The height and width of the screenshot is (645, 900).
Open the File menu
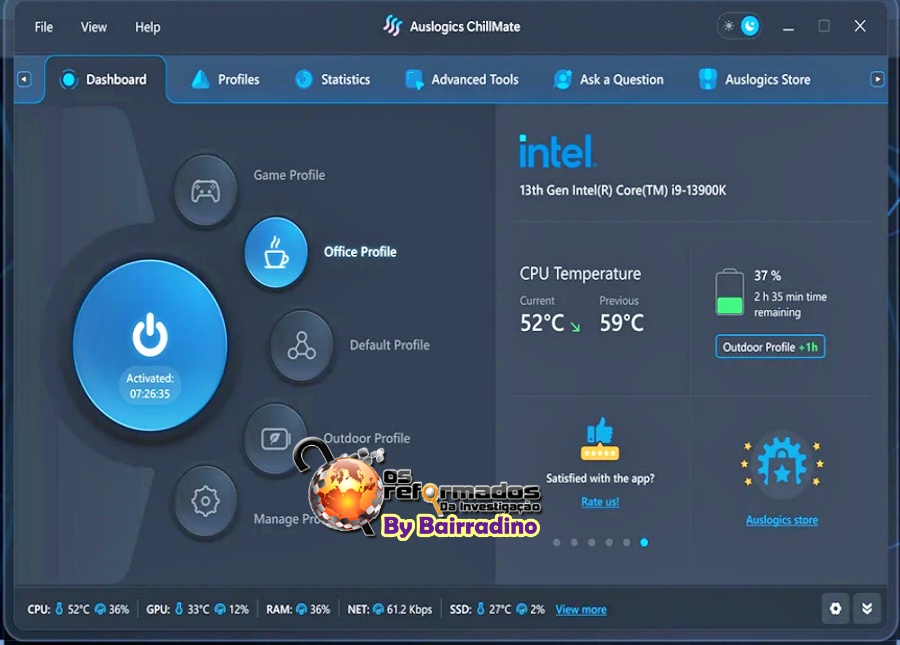click(x=44, y=27)
